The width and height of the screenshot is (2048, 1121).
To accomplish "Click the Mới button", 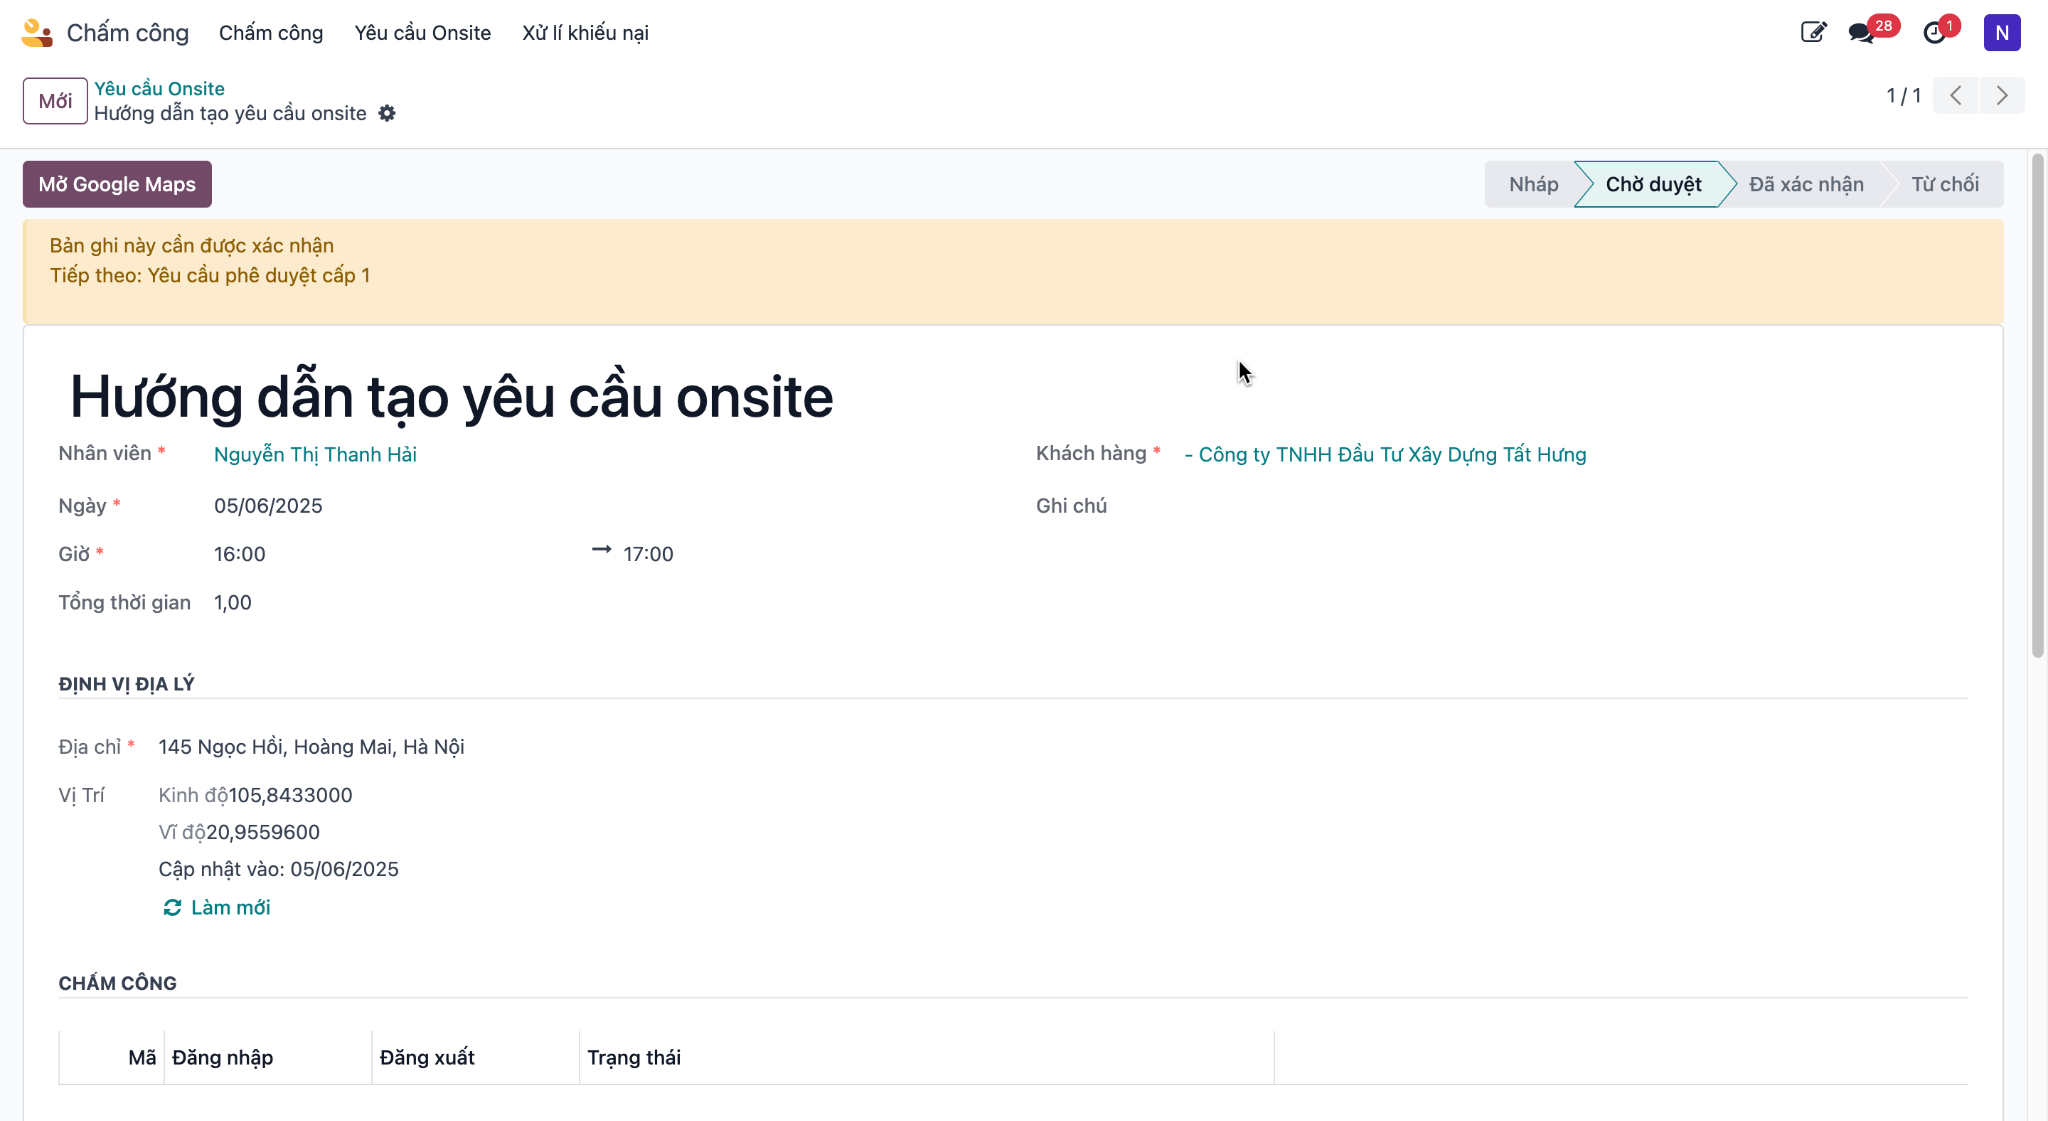I will 55,101.
